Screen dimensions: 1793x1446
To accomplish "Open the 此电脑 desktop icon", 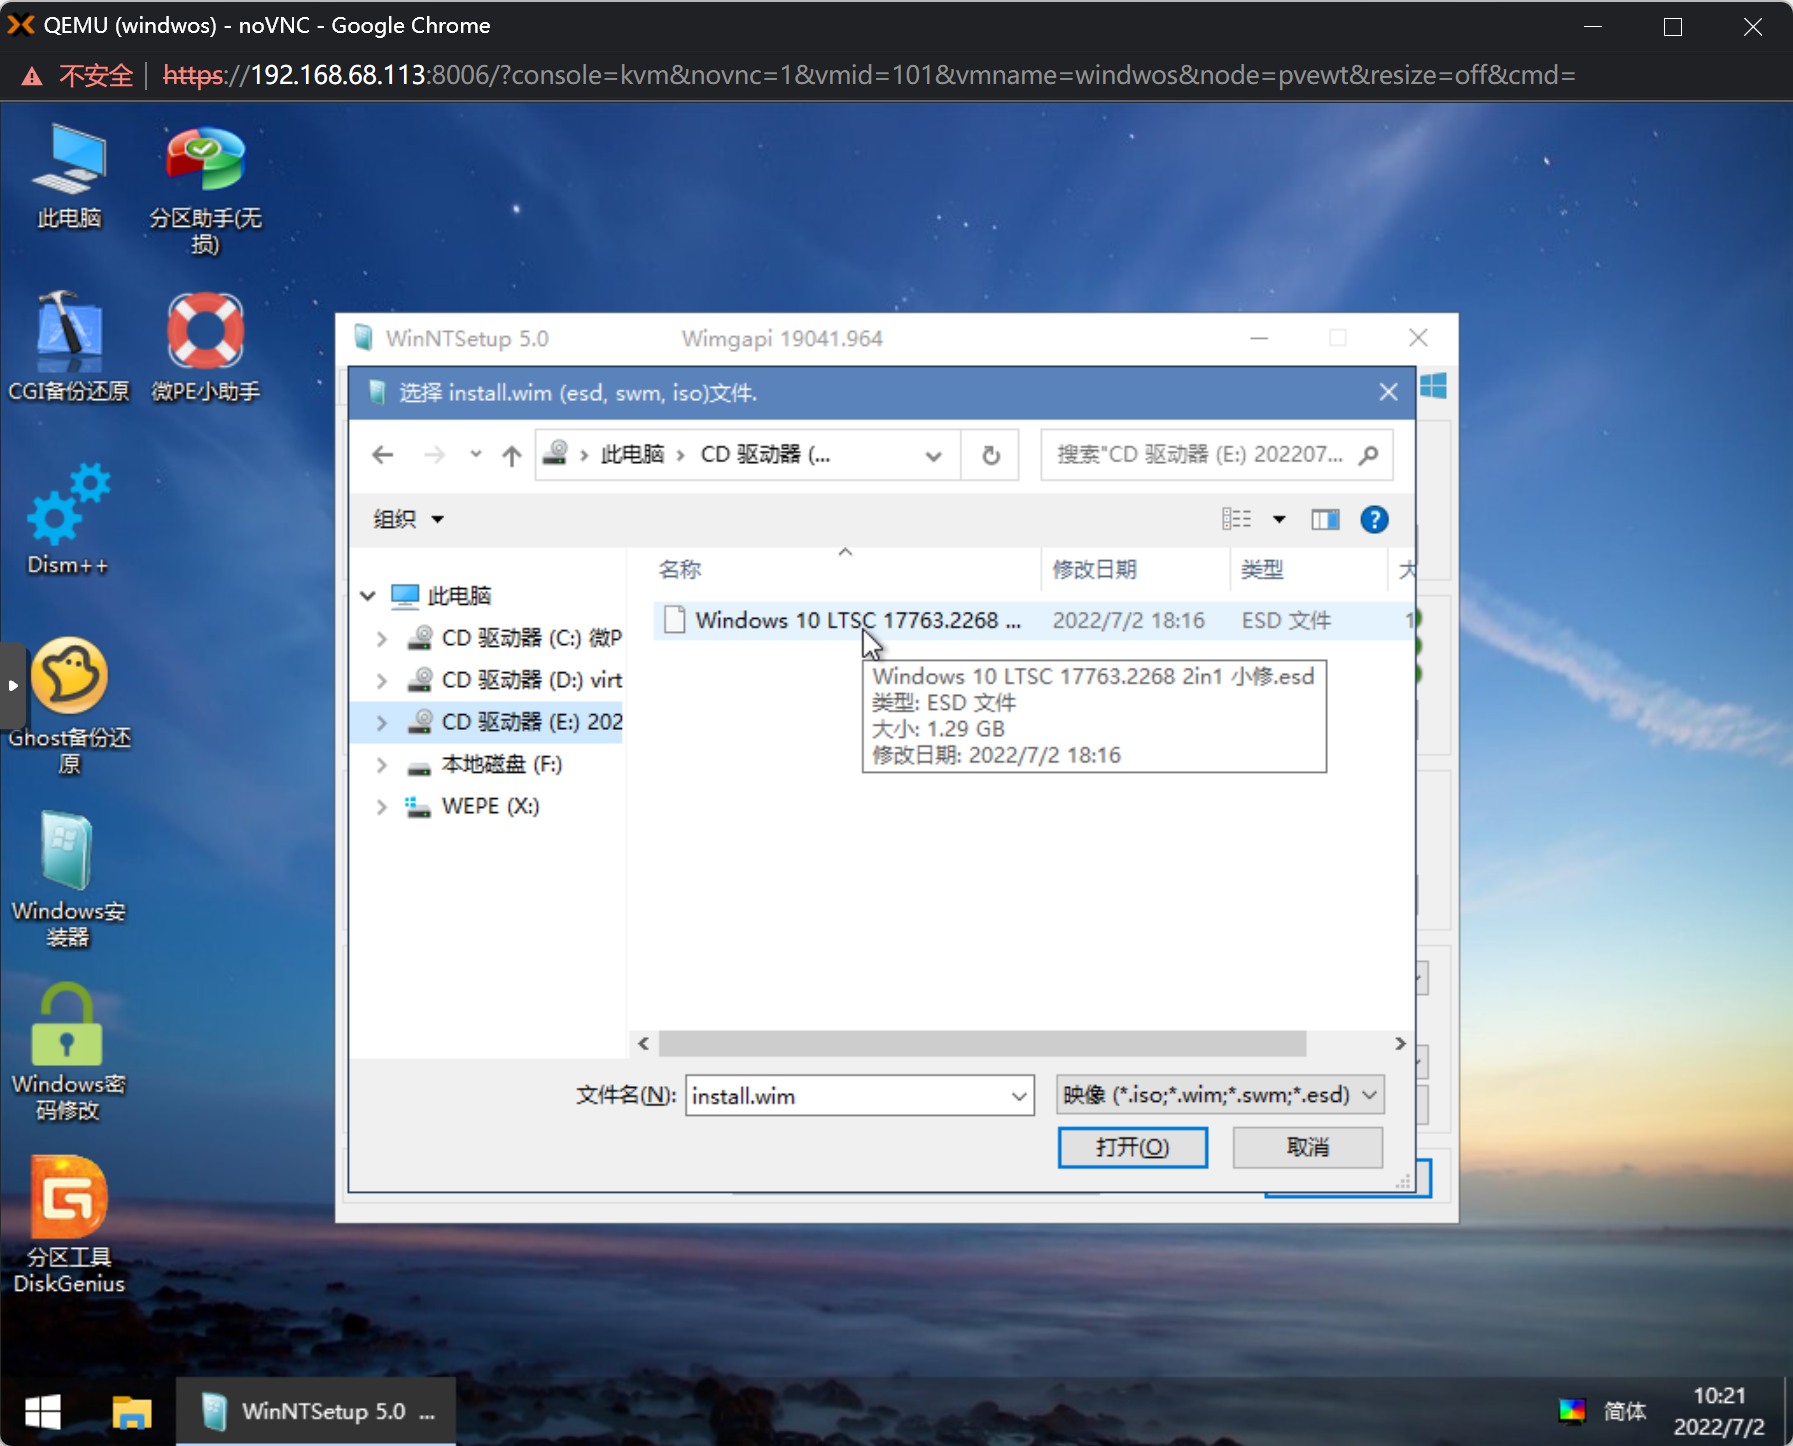I will (69, 177).
